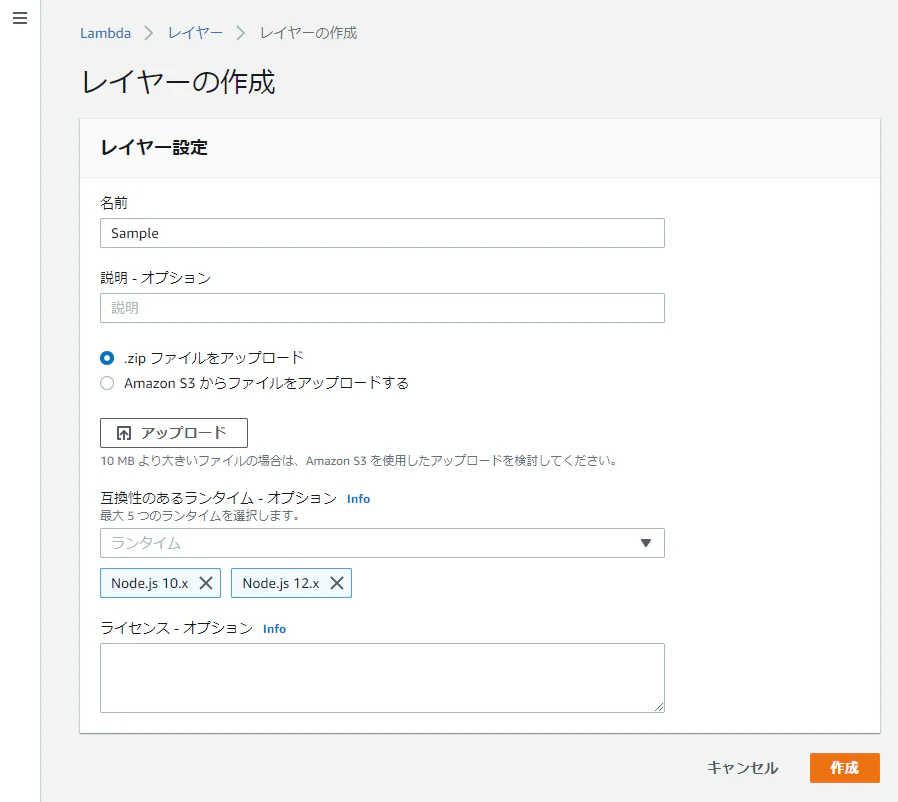The width and height of the screenshot is (898, 802).
Task: Open Info link next to ライセンス
Action: pyautogui.click(x=274, y=629)
